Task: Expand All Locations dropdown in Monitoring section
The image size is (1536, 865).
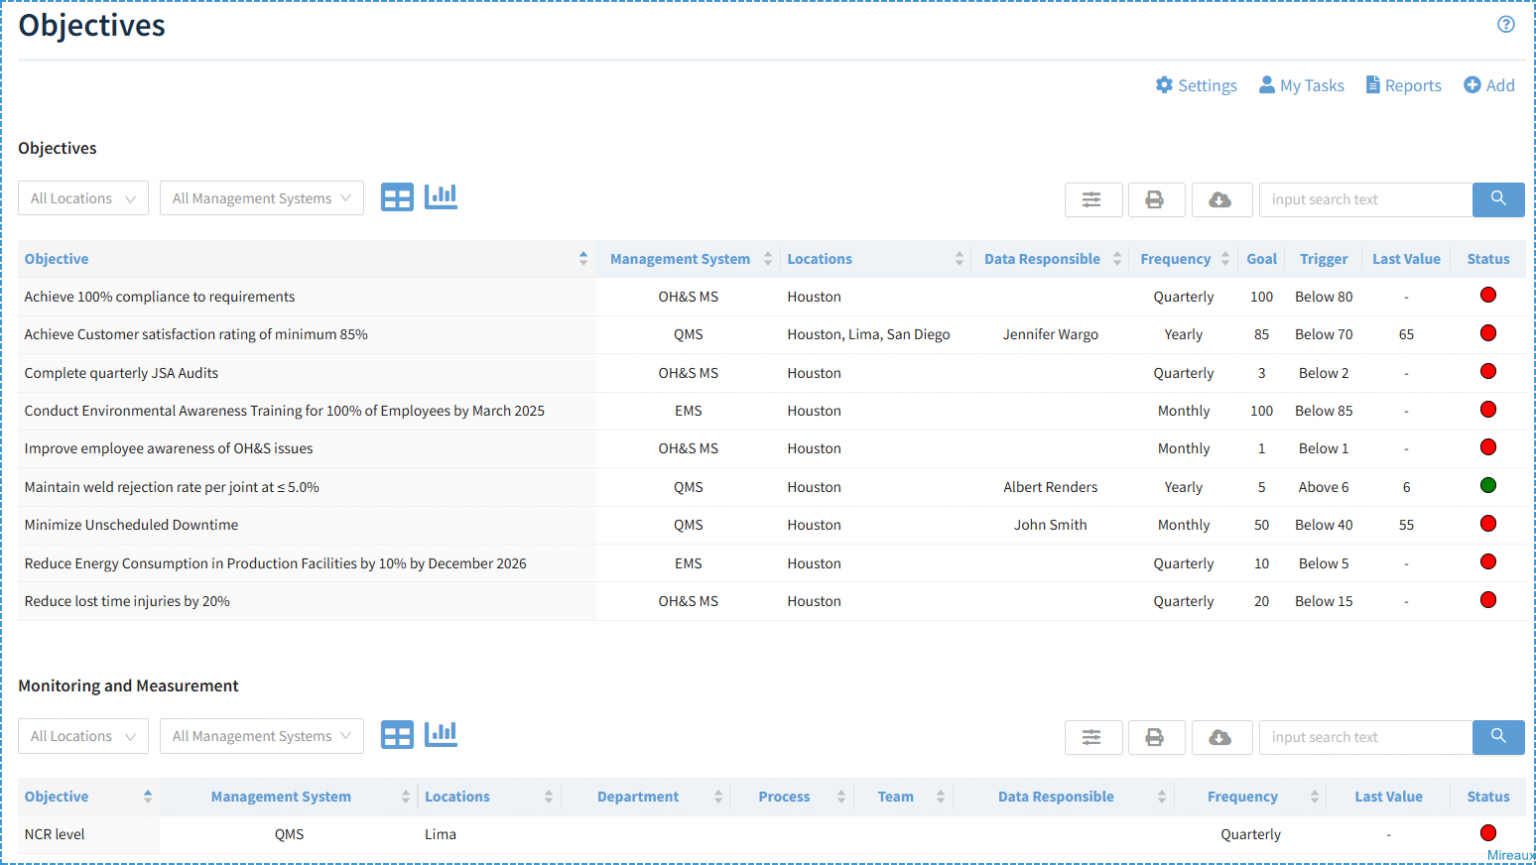Action: (x=83, y=736)
